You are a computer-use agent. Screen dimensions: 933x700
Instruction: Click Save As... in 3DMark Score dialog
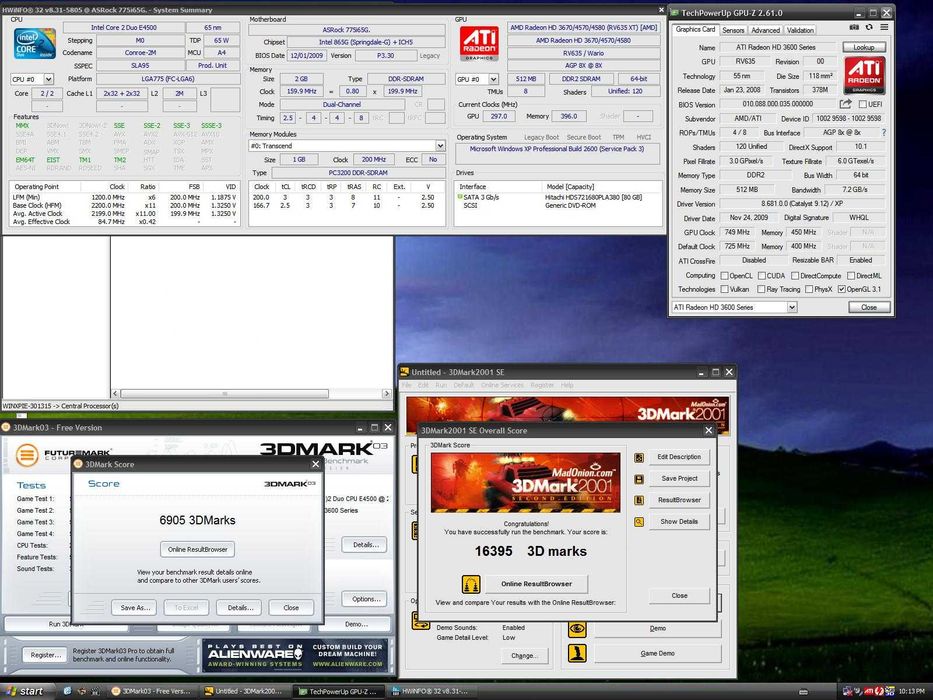(x=135, y=608)
